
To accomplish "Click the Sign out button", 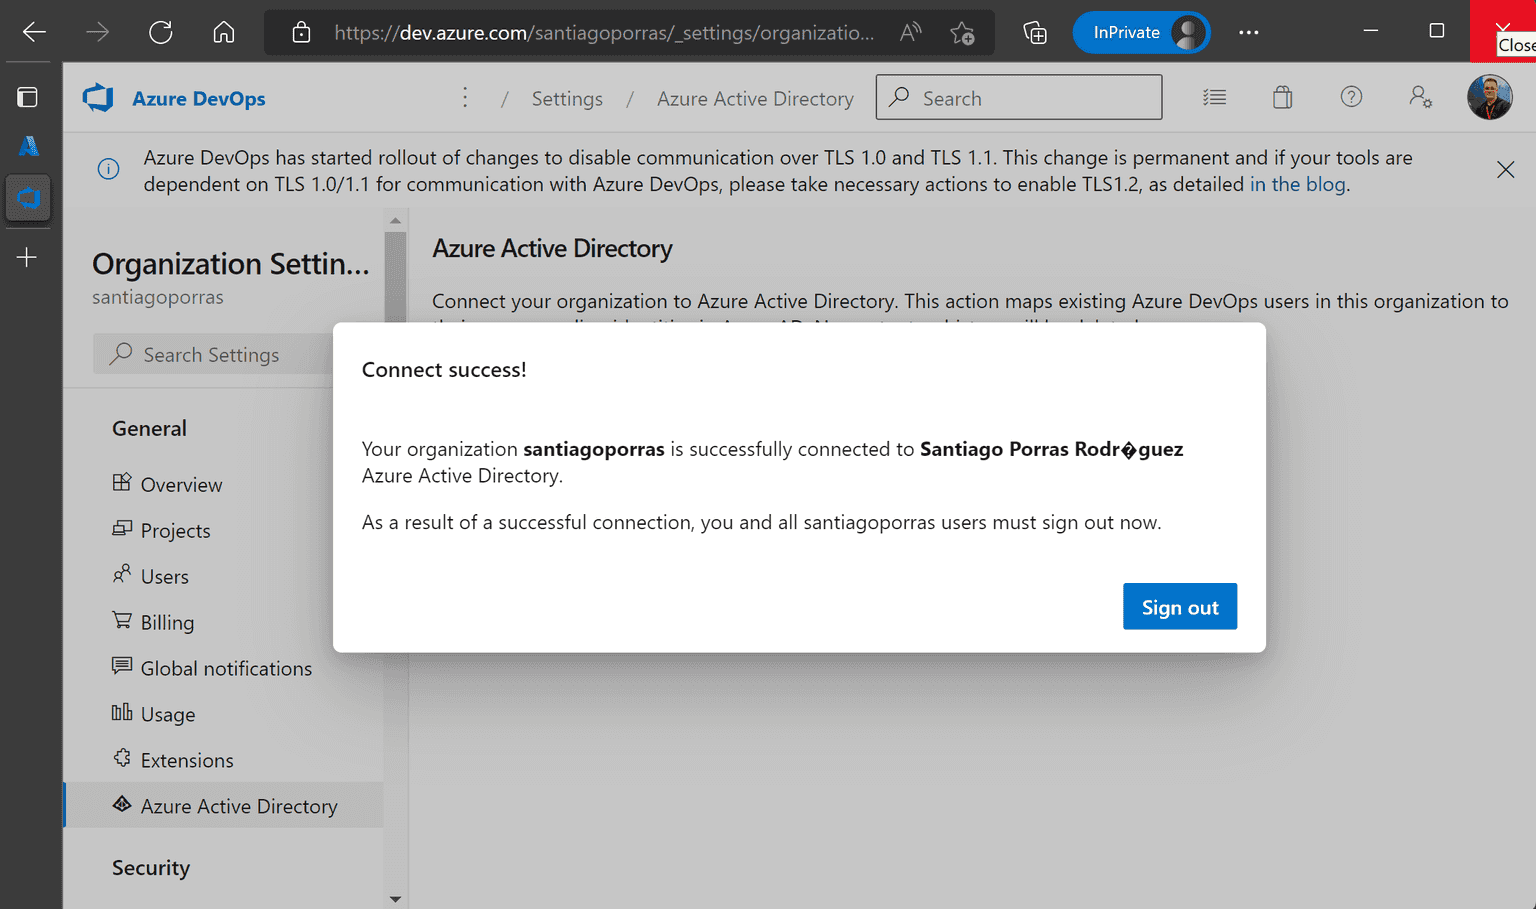I will (1180, 606).
